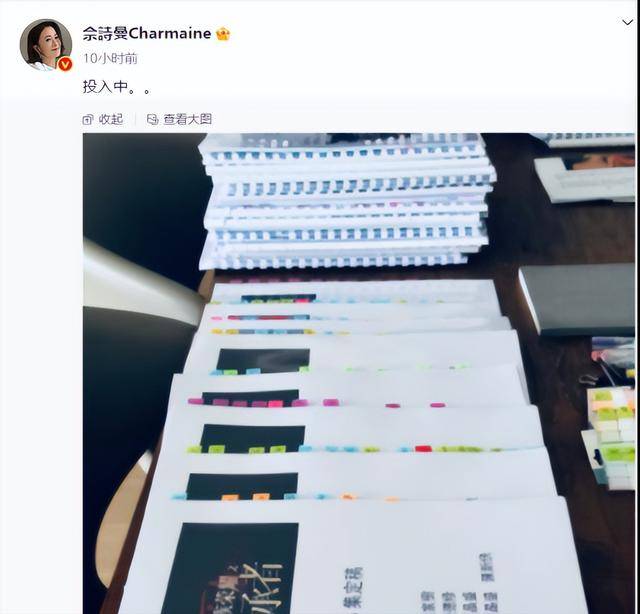Click the gray book on the desk
This screenshot has height=614, width=640.
tap(578, 299)
